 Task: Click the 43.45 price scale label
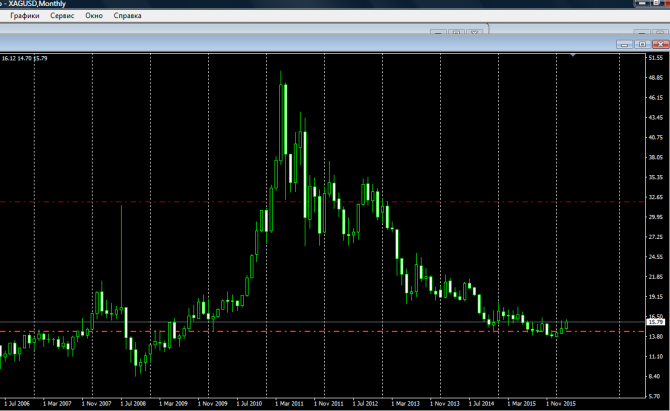tap(655, 117)
